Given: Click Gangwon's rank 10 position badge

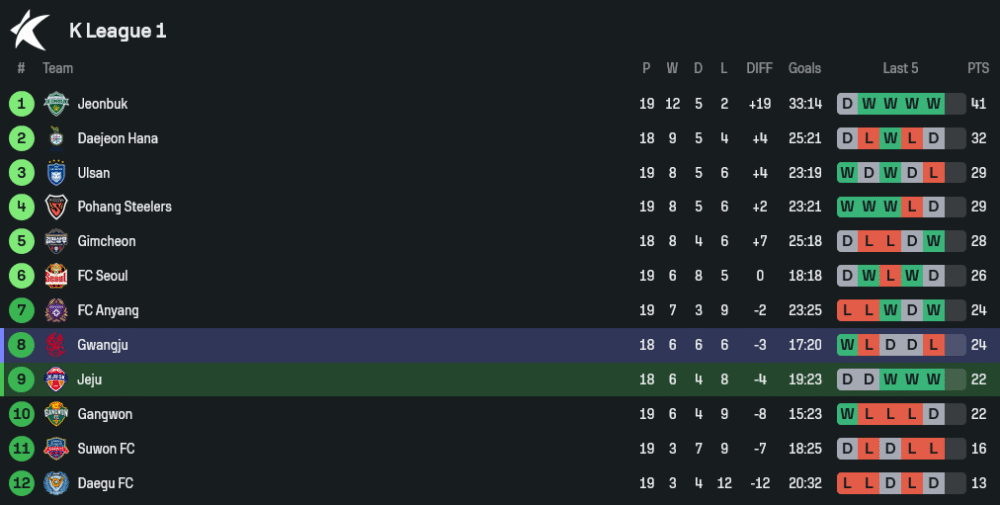Looking at the screenshot, I should pos(21,414).
